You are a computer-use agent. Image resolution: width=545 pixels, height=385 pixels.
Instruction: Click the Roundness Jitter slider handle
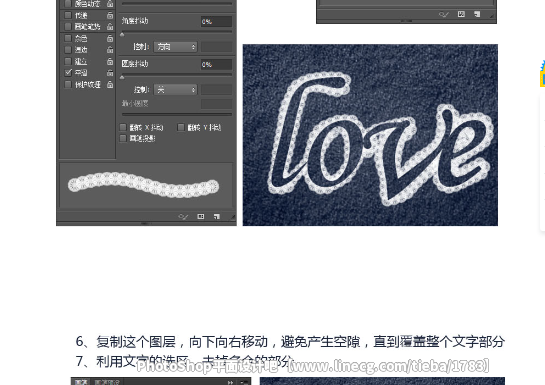click(122, 77)
